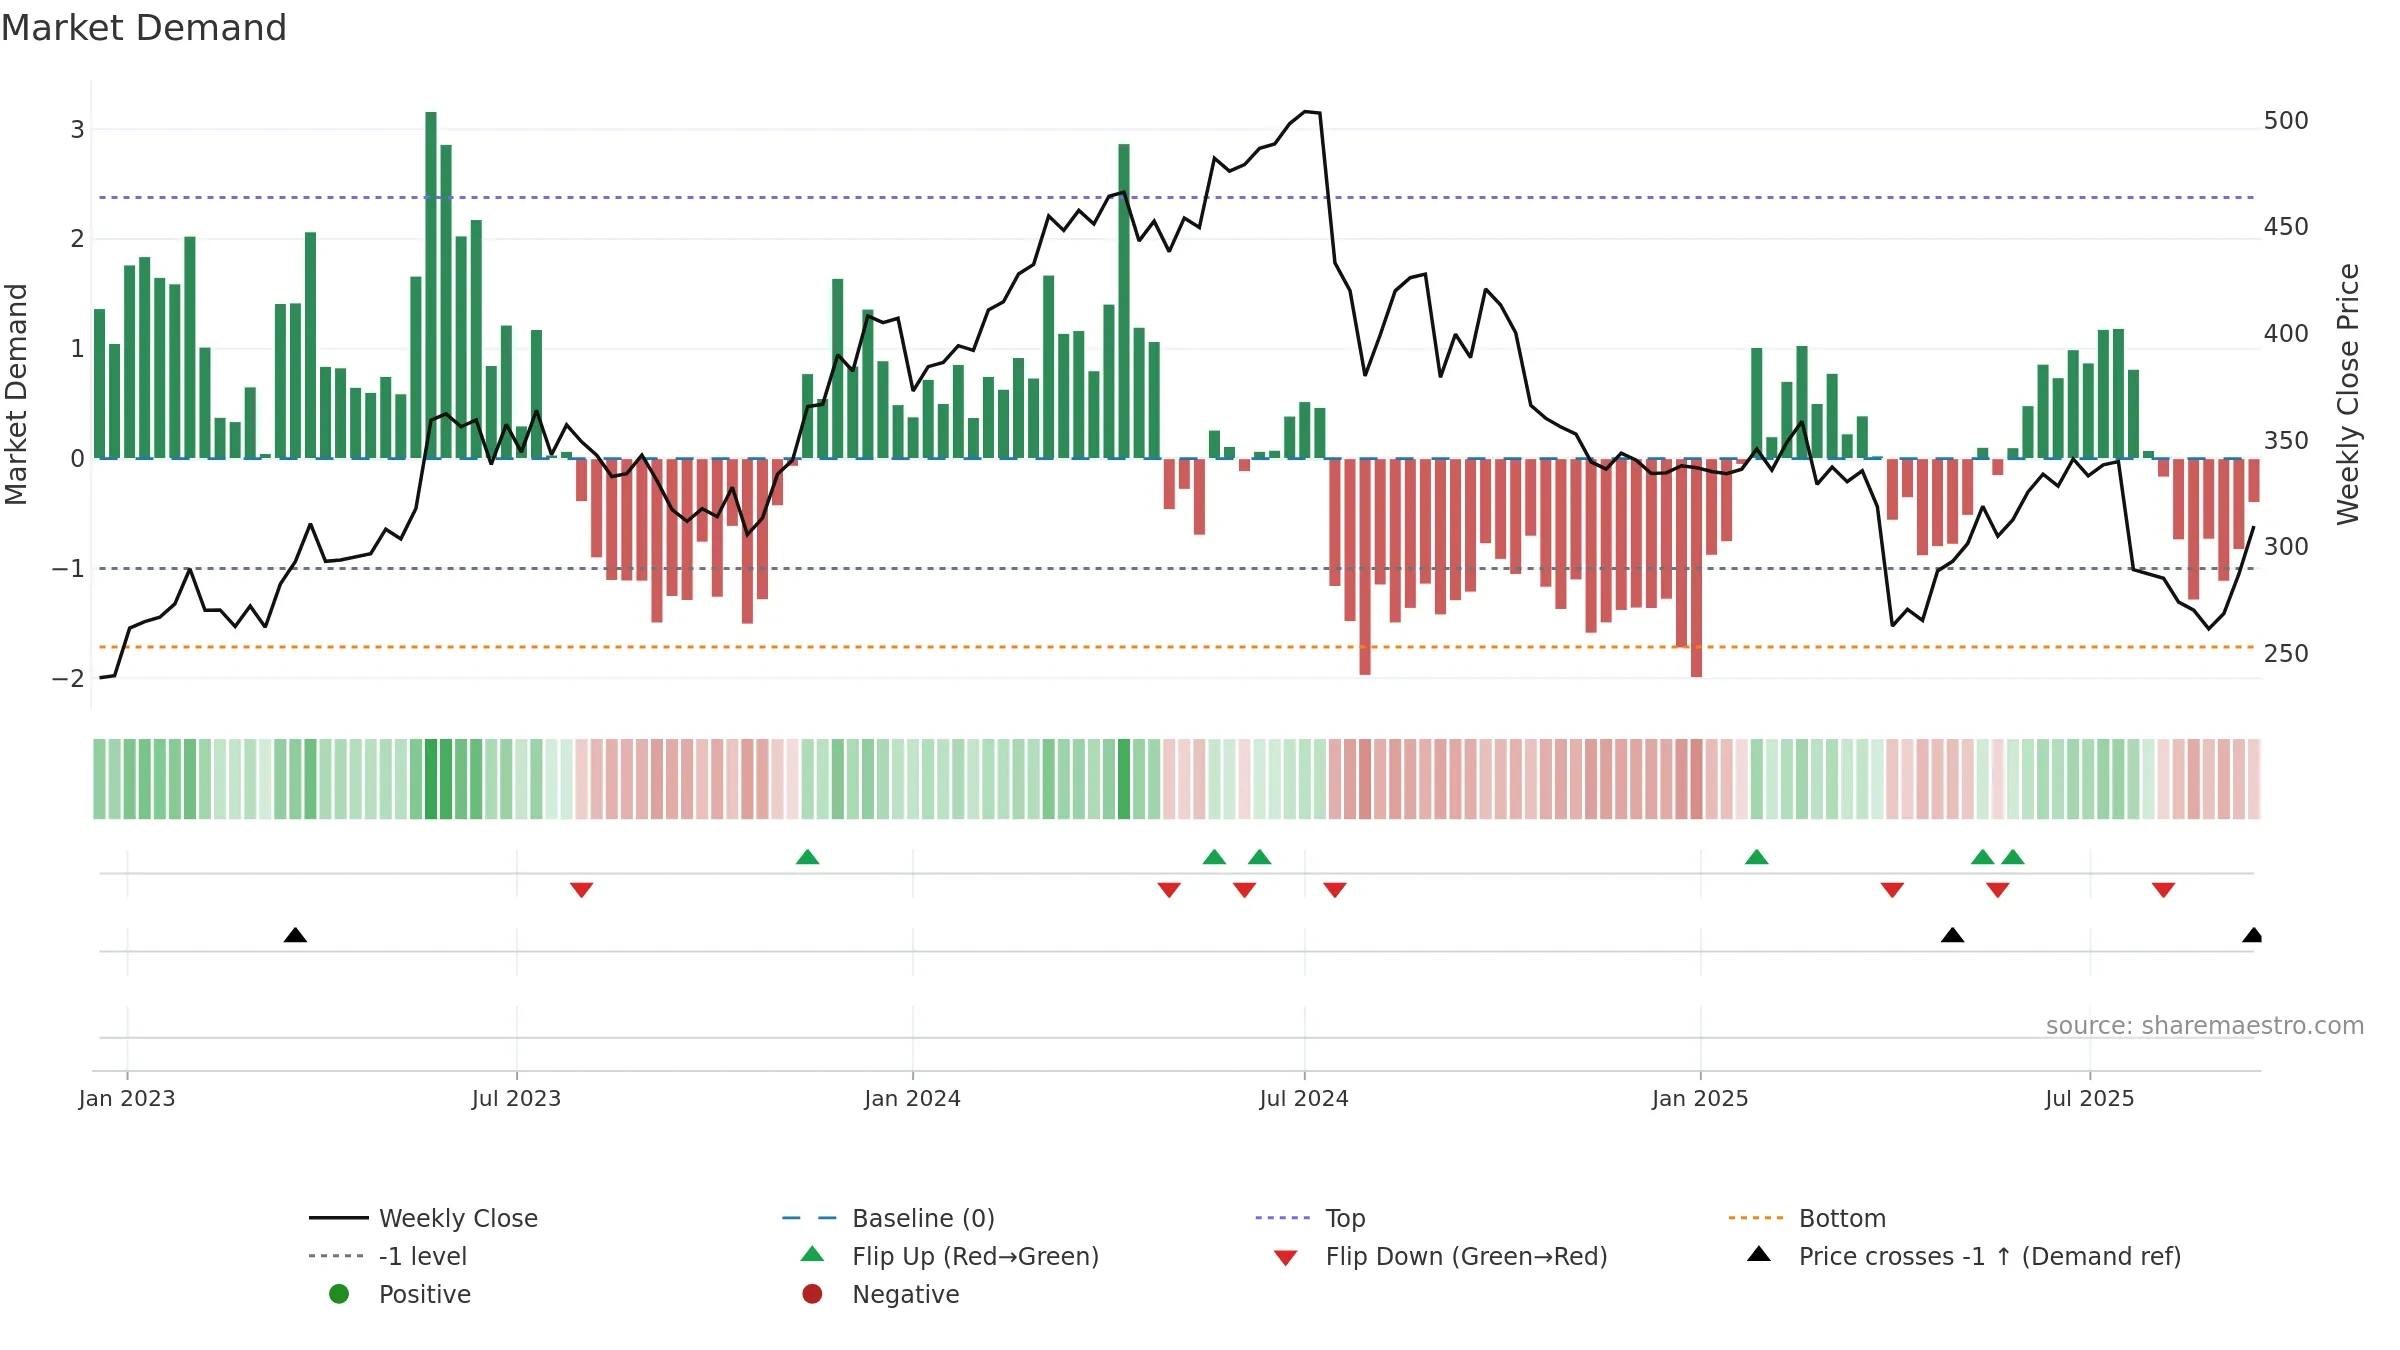Click the Jul 2025 axis label

click(2090, 1099)
